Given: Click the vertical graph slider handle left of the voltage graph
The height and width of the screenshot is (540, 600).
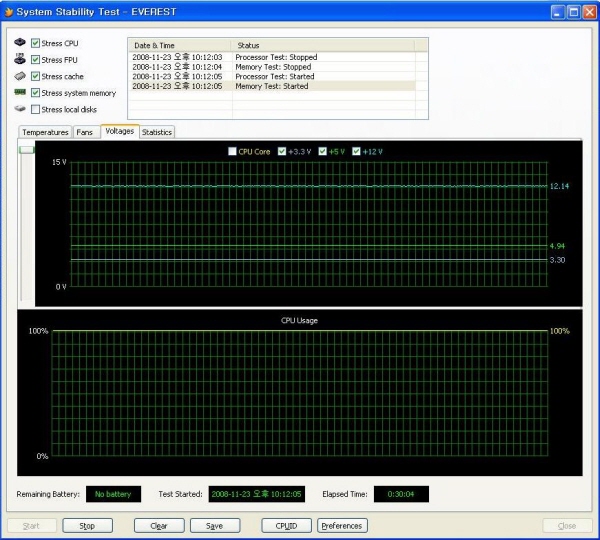Looking at the screenshot, I should click(27, 150).
